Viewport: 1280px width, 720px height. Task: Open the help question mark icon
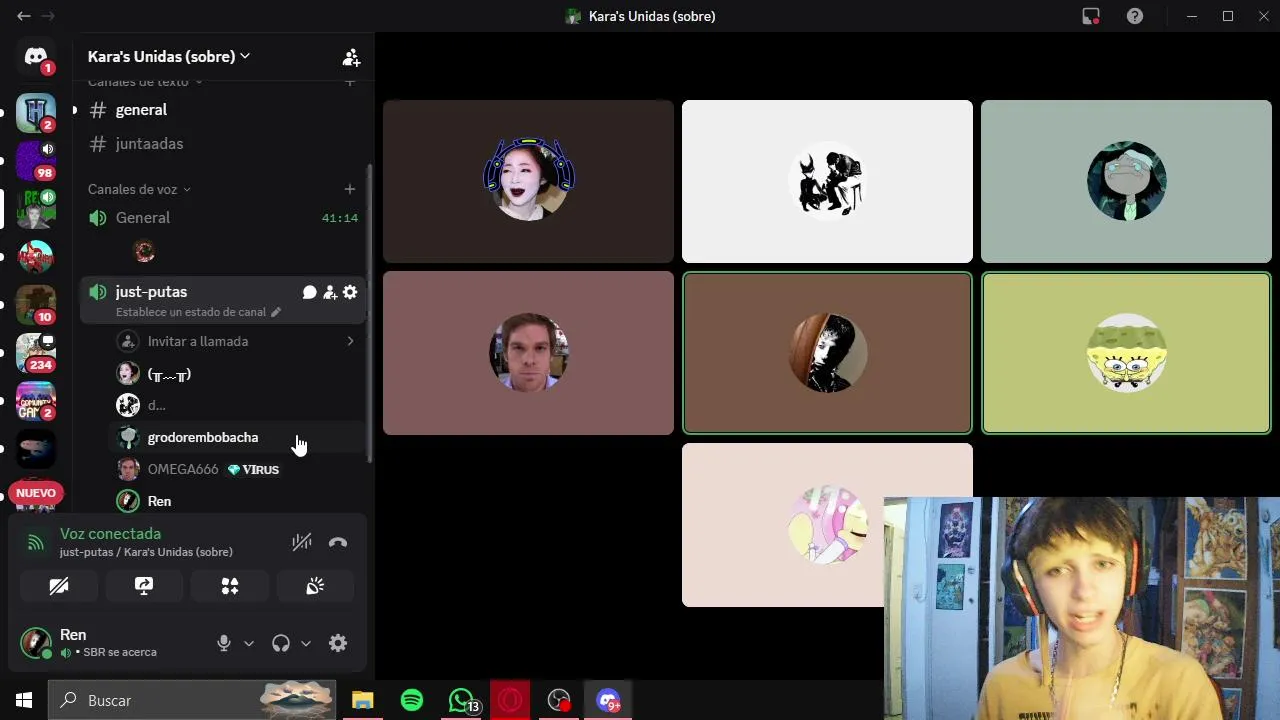[x=1135, y=16]
